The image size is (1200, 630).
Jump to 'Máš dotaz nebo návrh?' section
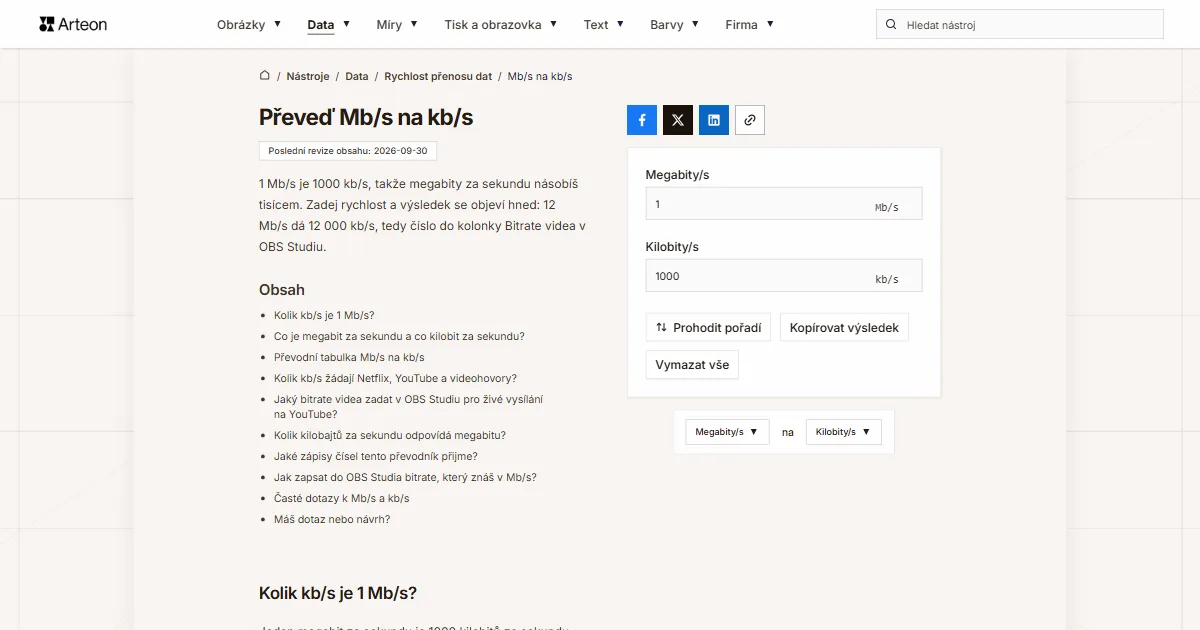click(332, 519)
